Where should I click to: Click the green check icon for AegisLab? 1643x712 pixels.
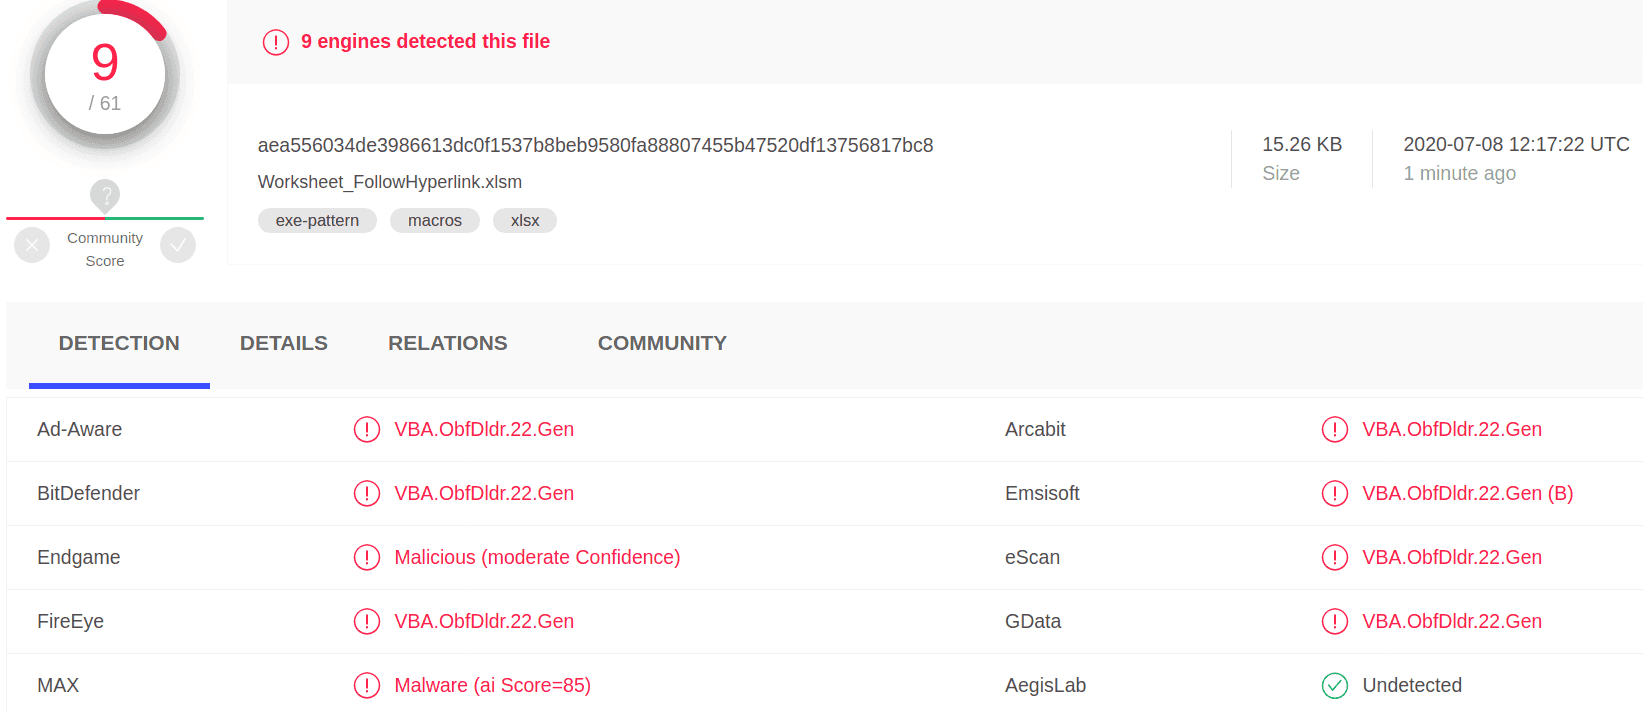click(x=1335, y=686)
